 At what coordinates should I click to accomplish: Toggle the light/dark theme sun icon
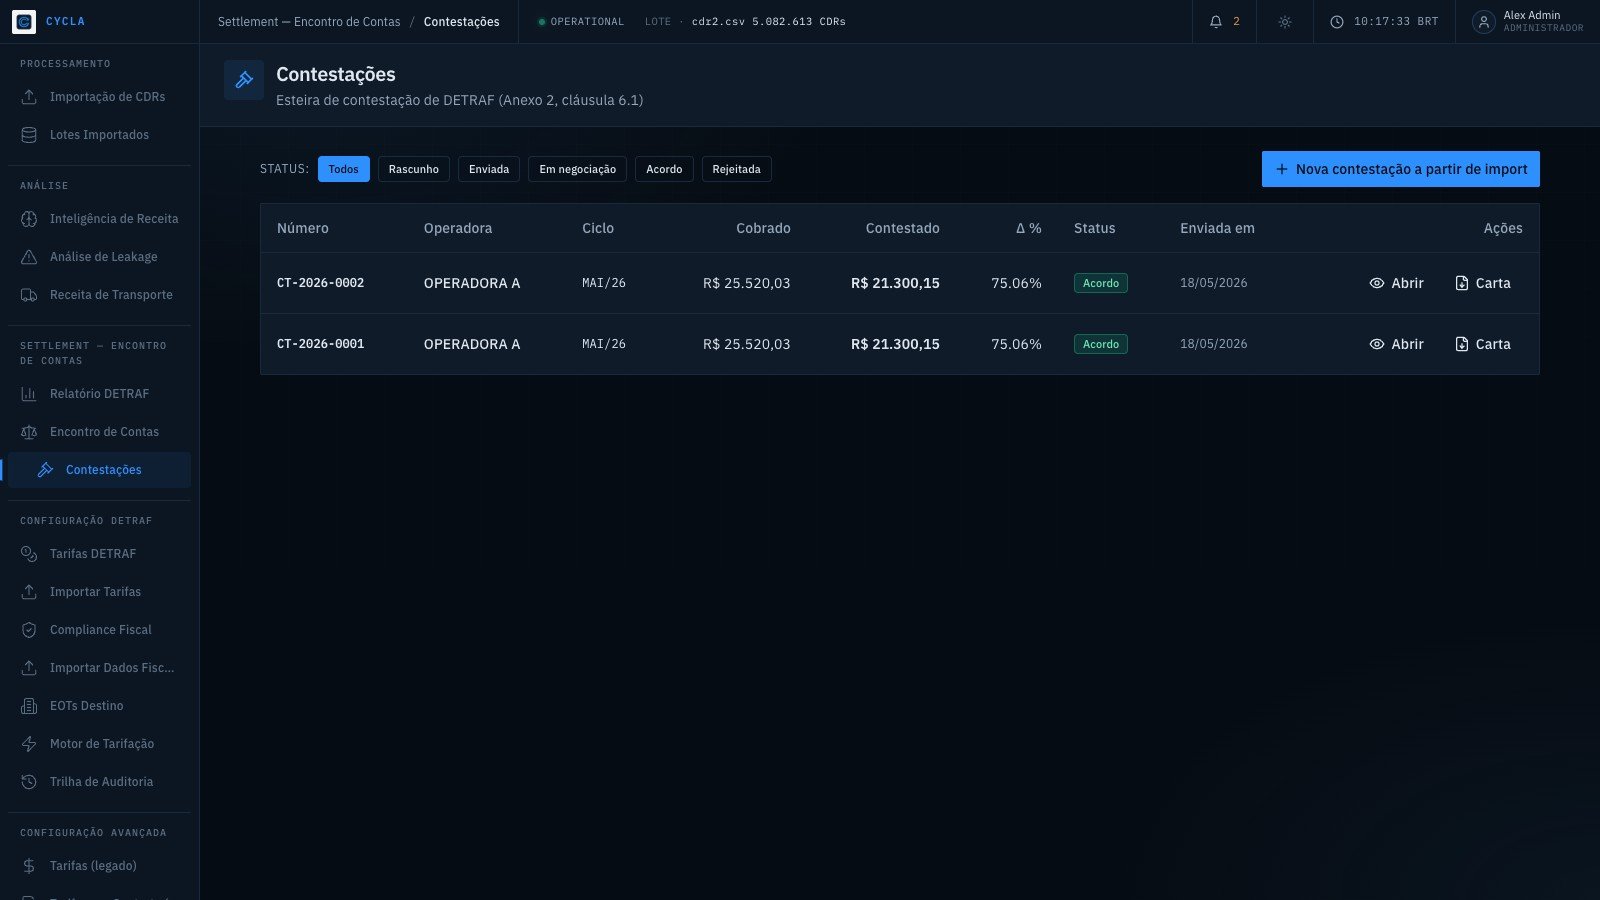(x=1285, y=21)
